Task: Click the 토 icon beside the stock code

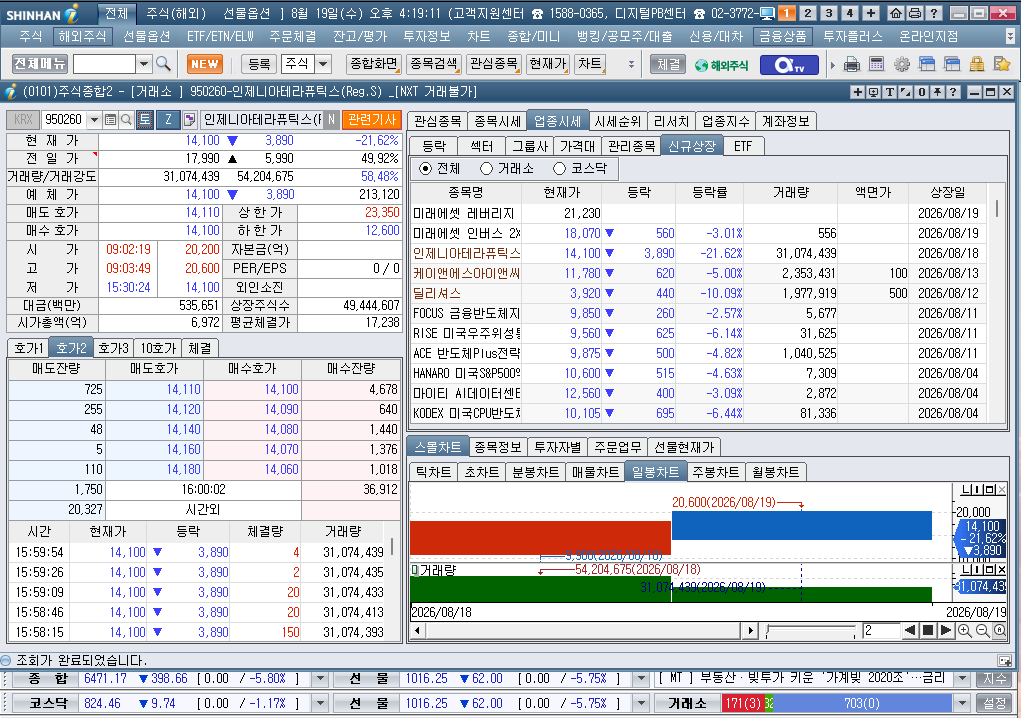Action: click(145, 119)
